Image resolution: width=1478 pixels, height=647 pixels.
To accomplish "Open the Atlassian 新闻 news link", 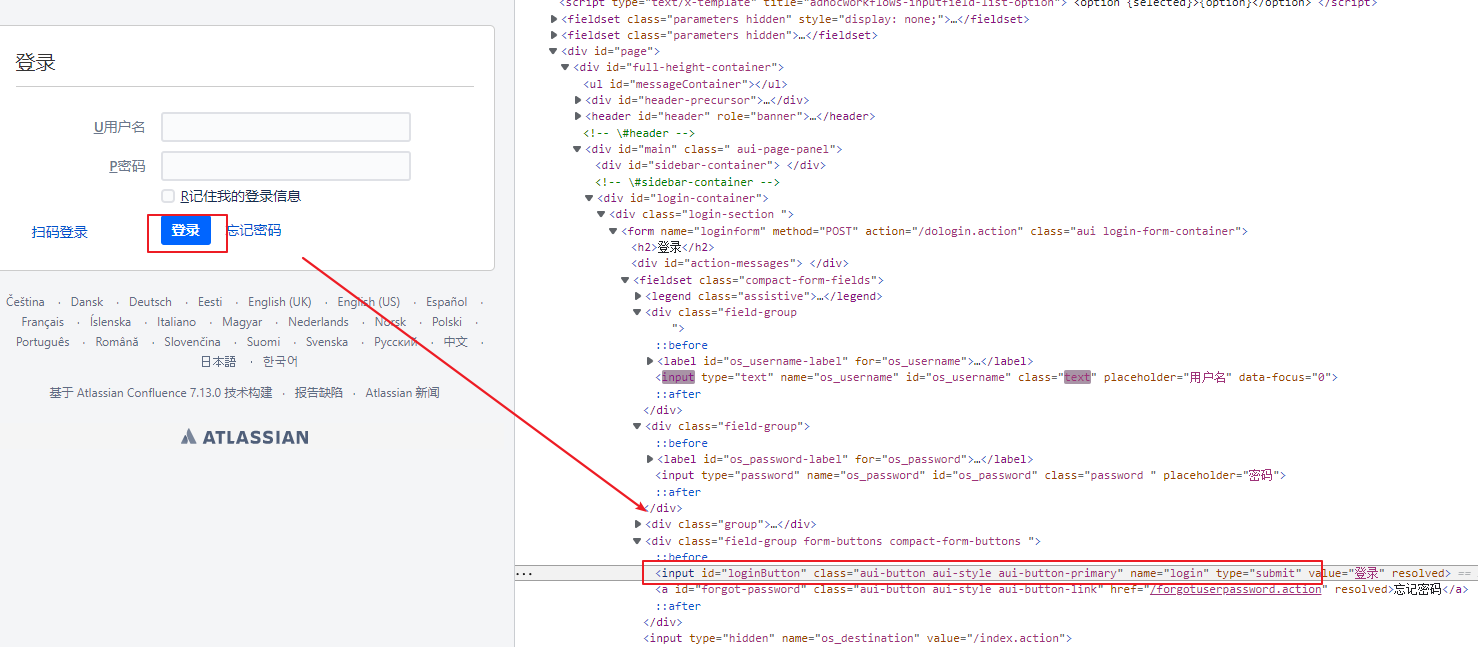I will [402, 393].
